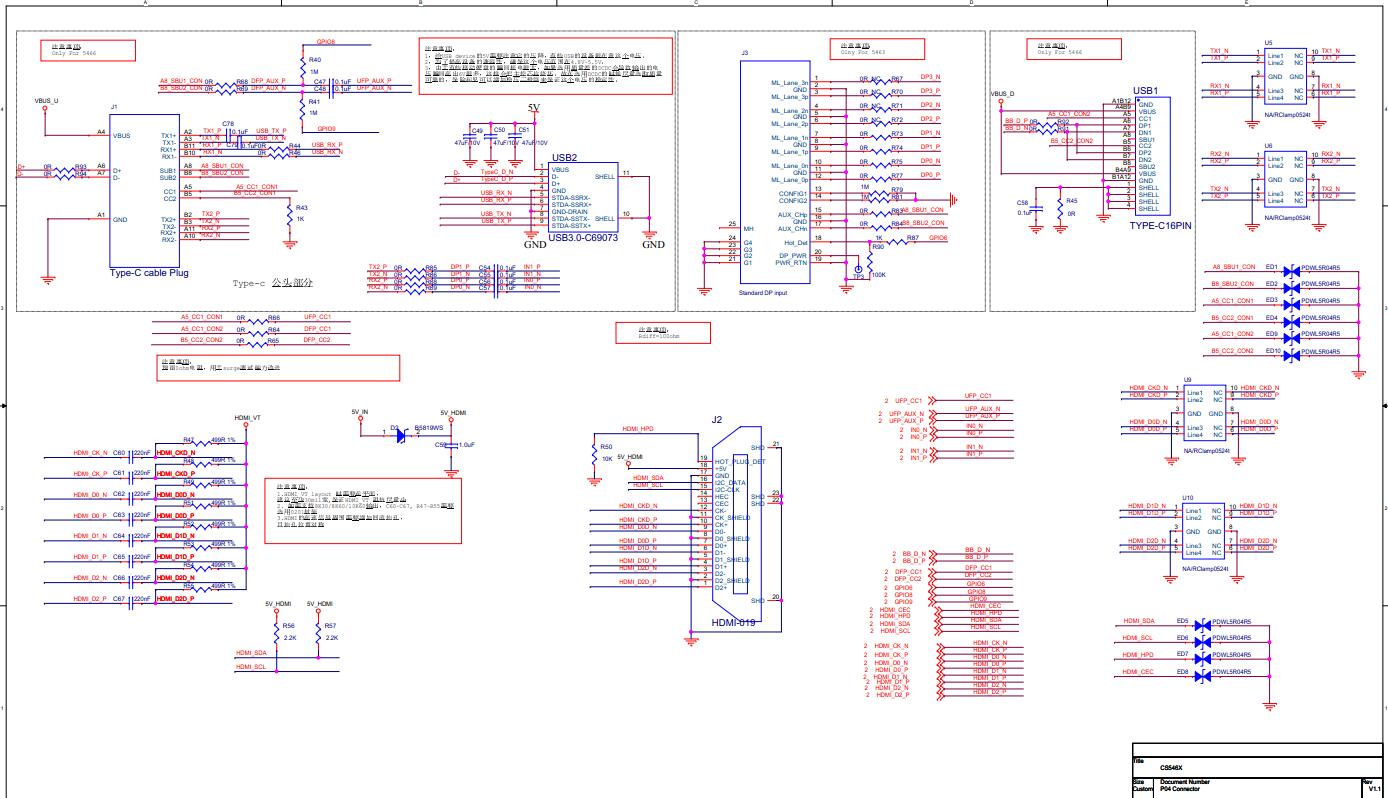Click the I2C_DATA pin name on J2
Viewport: 1388px width, 798px height.
[731, 482]
